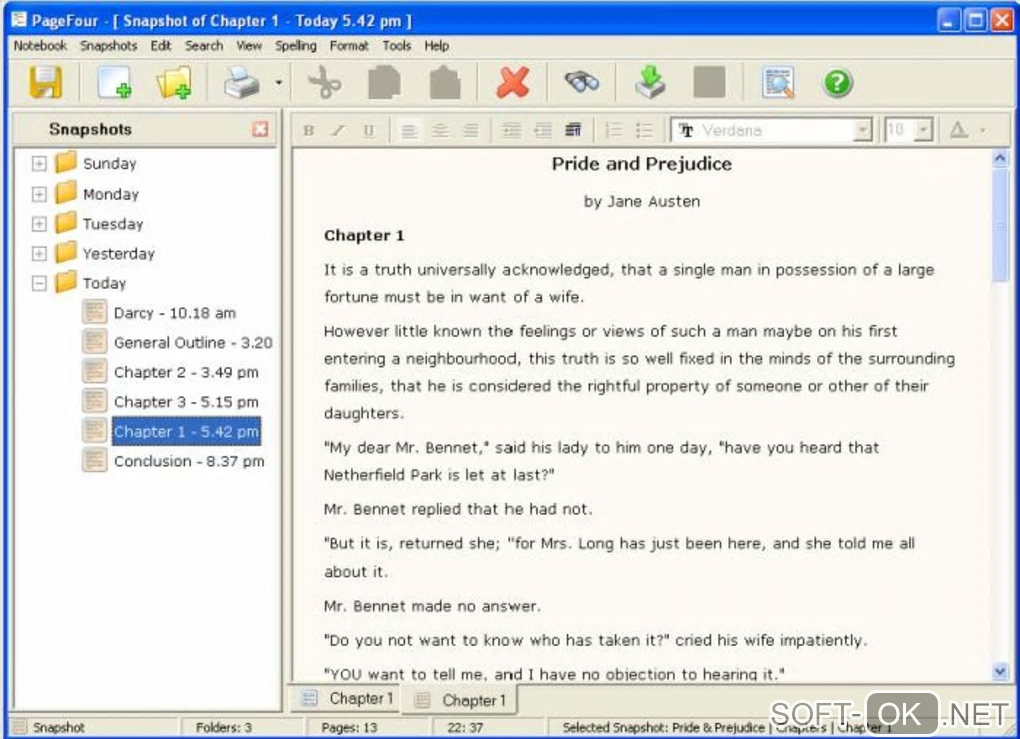Click the print preview magnifier icon
1020x739 pixels.
(x=778, y=83)
